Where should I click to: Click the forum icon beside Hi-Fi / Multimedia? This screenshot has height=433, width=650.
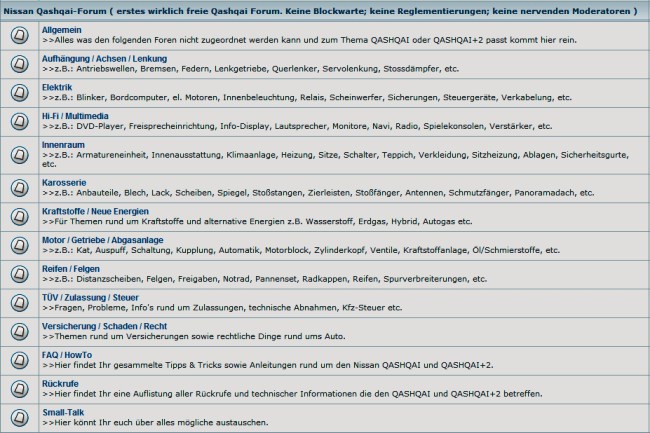(x=19, y=122)
